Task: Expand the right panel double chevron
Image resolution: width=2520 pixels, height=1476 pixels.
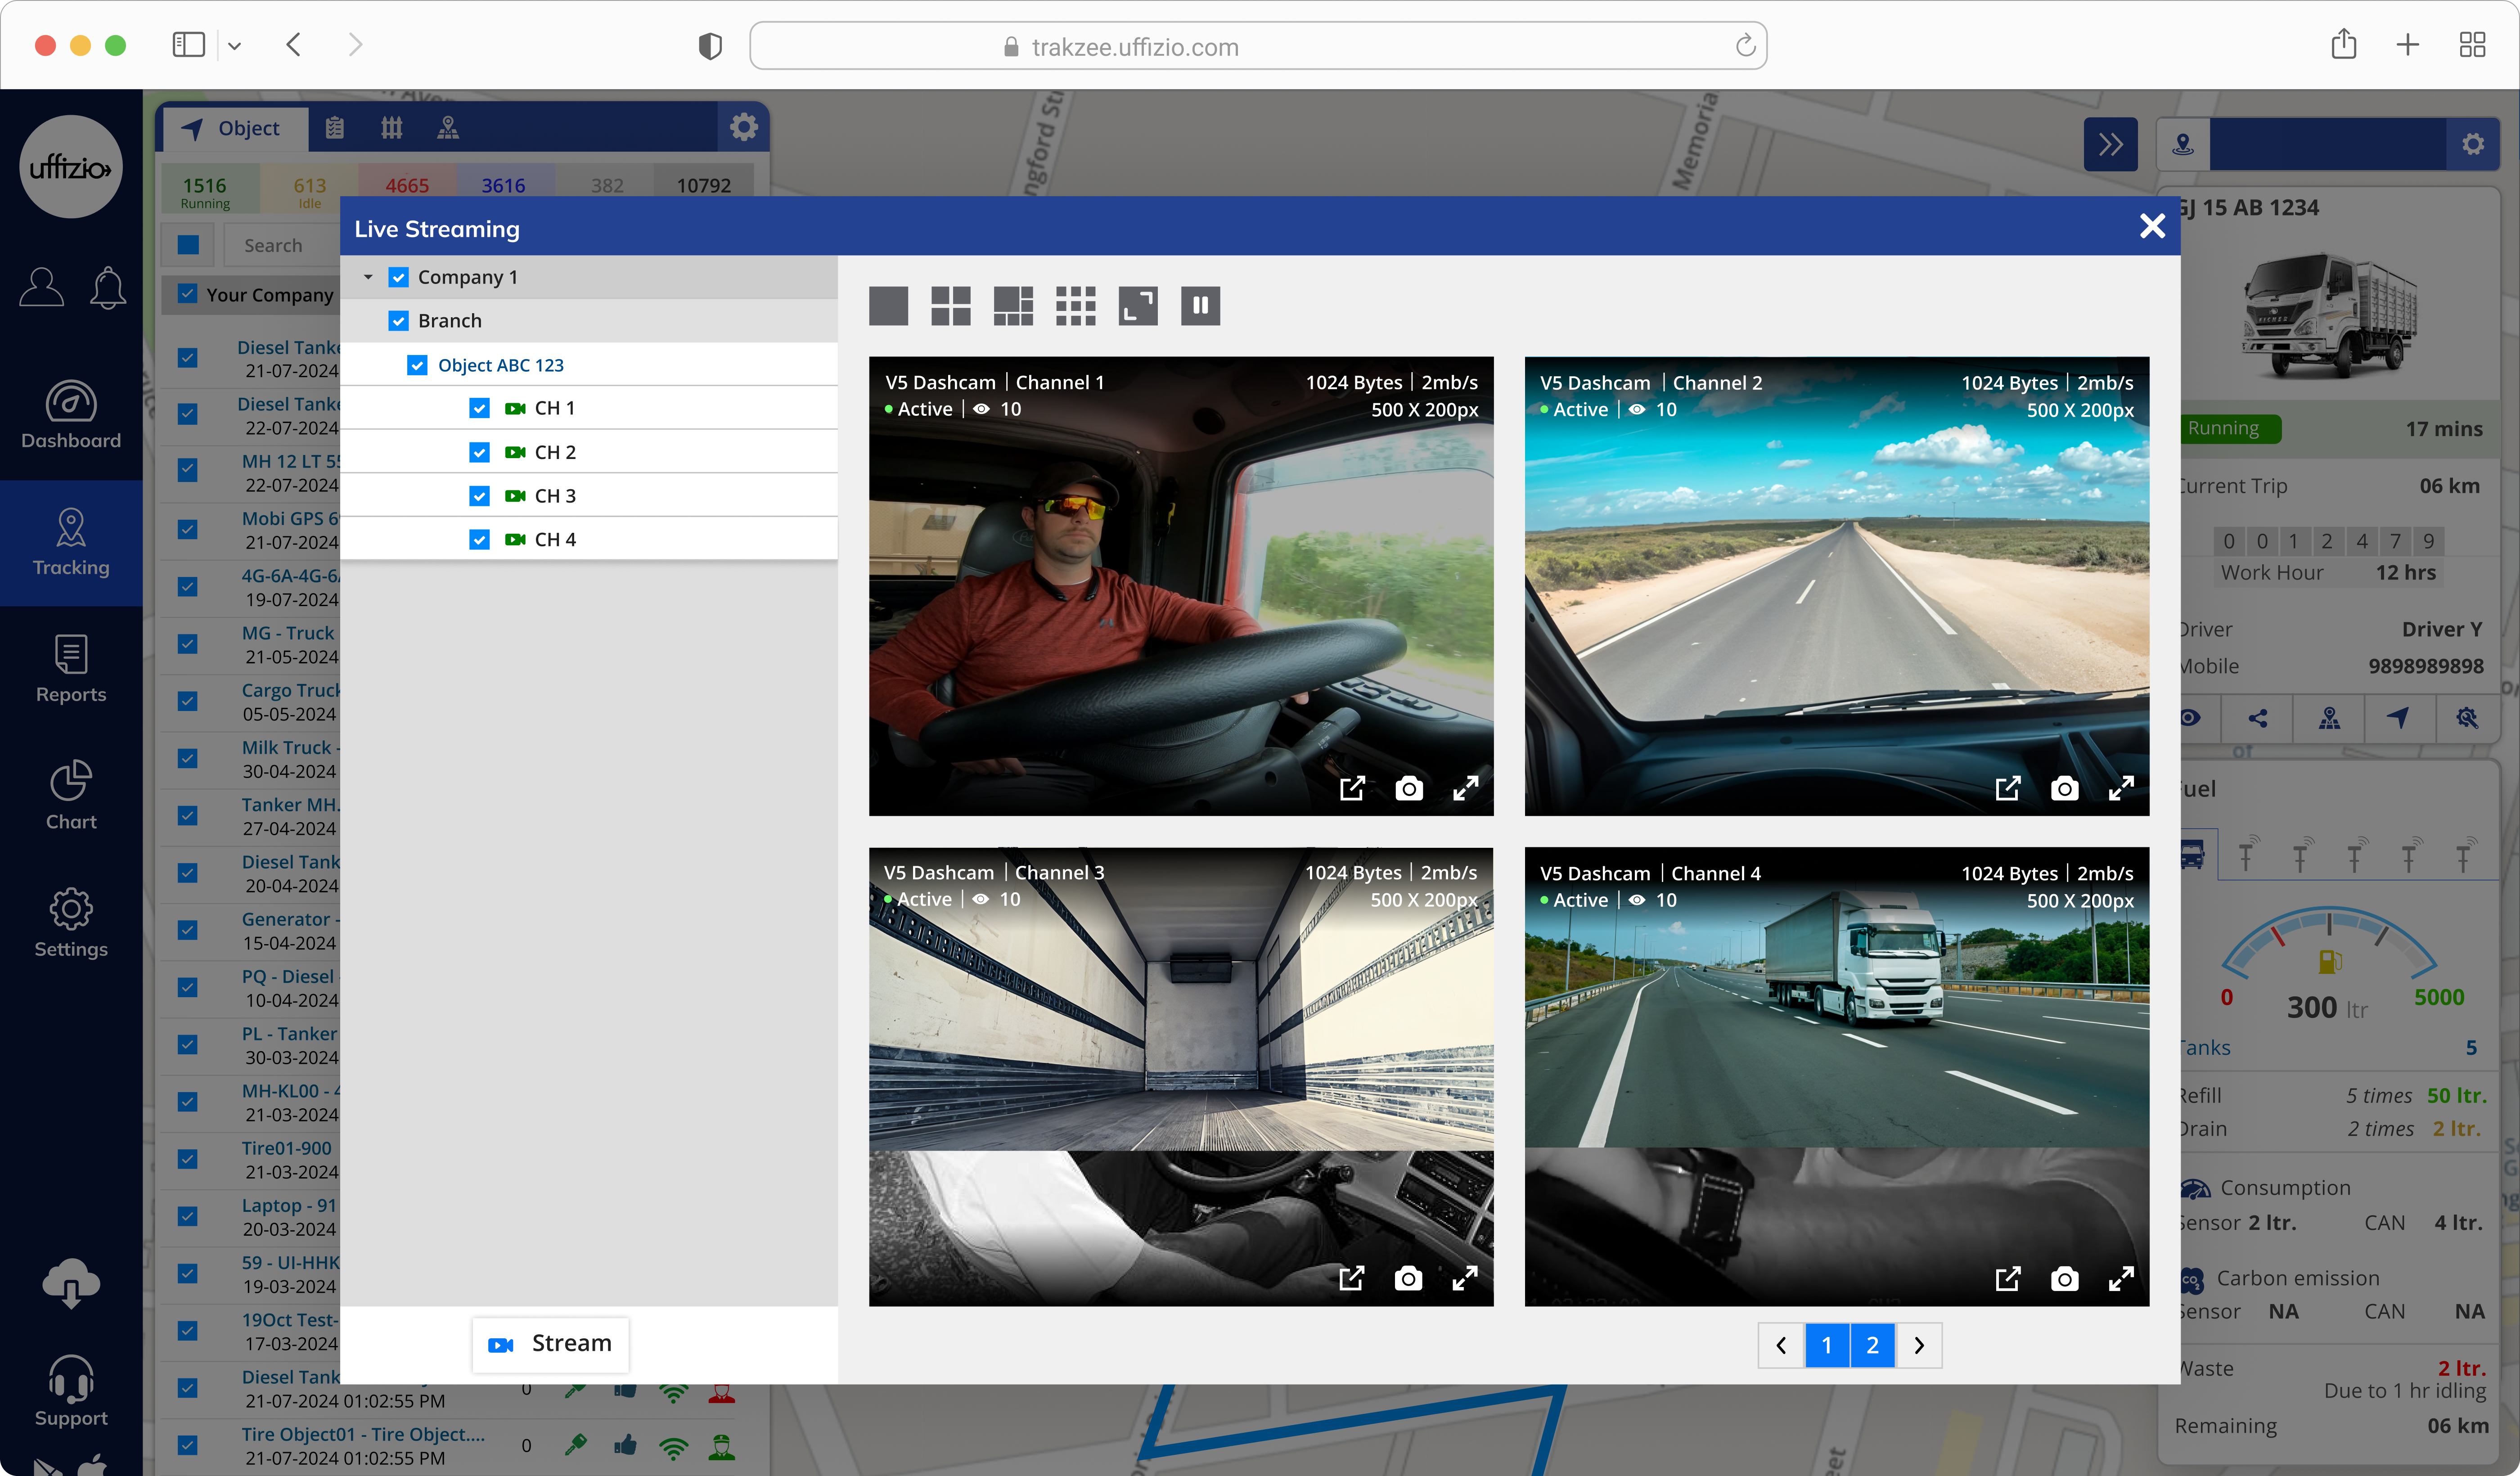Action: pos(2110,145)
